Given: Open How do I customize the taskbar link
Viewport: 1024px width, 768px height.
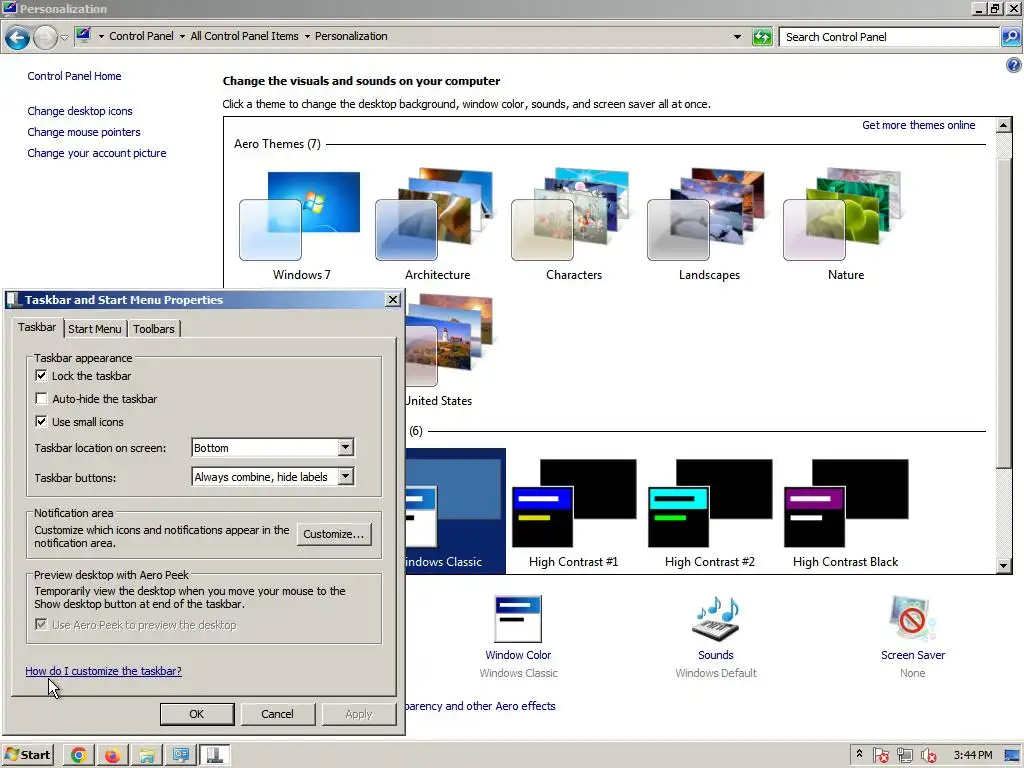Looking at the screenshot, I should point(103,671).
